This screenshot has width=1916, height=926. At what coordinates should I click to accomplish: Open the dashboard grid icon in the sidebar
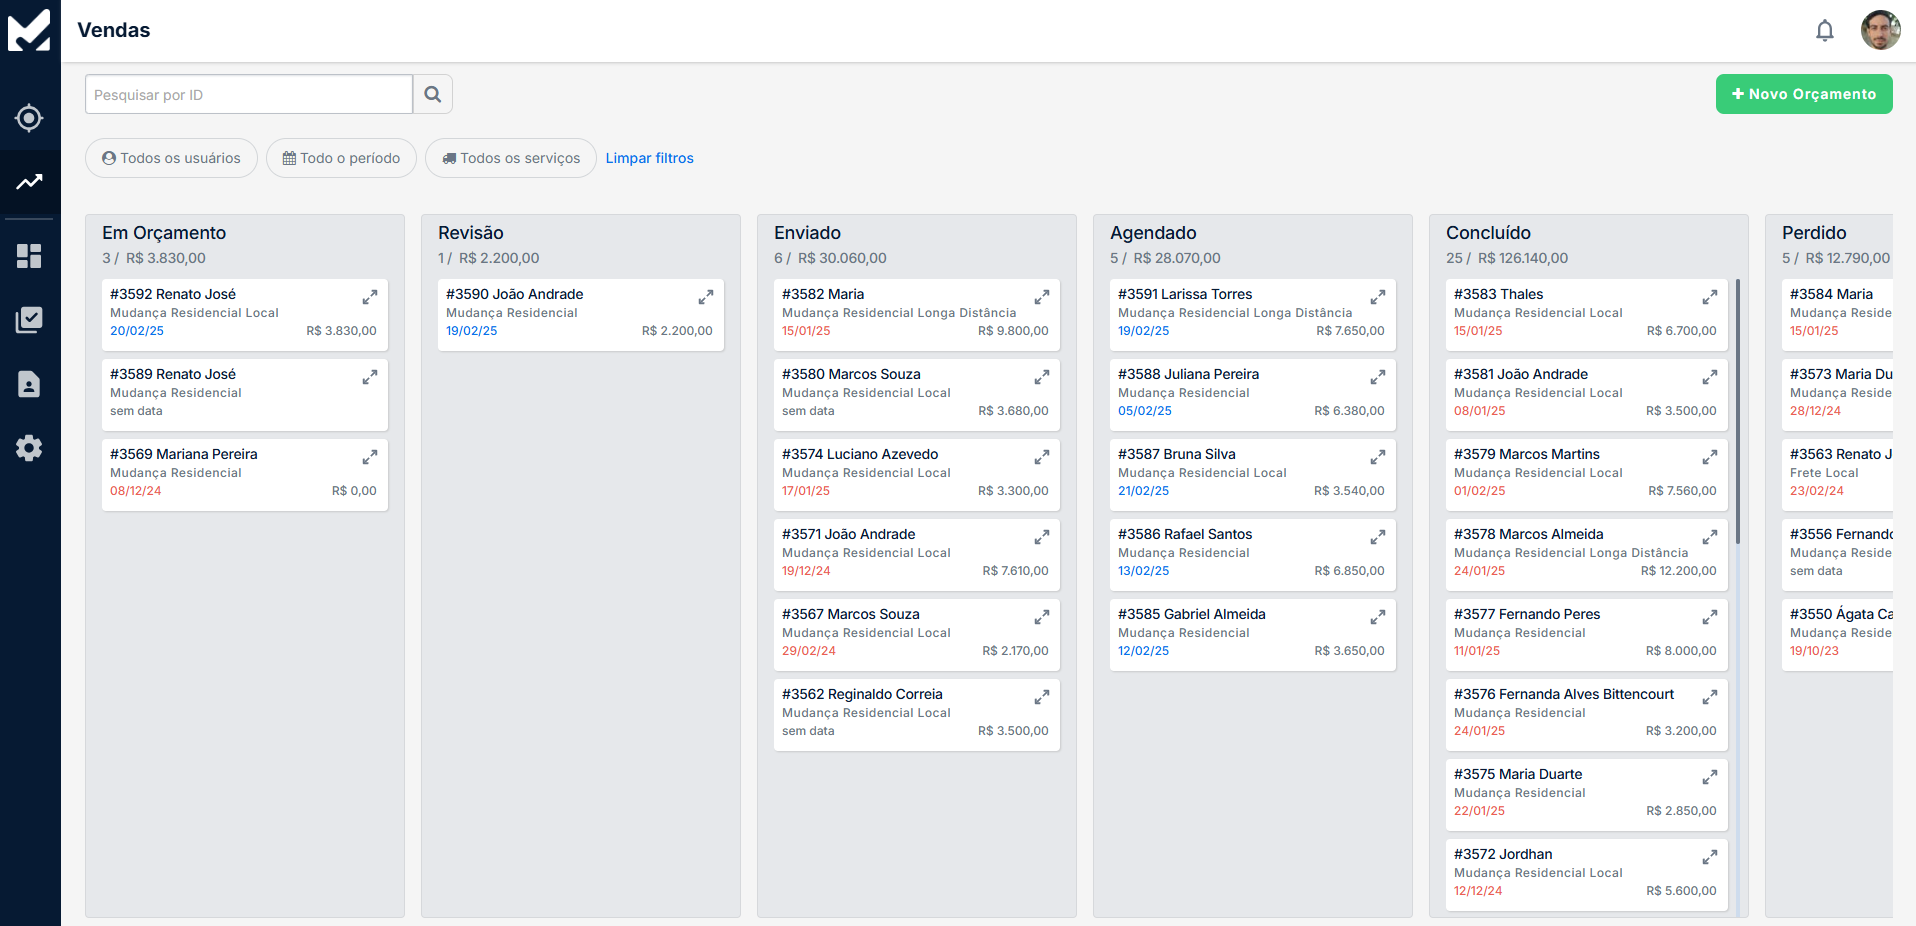point(29,255)
